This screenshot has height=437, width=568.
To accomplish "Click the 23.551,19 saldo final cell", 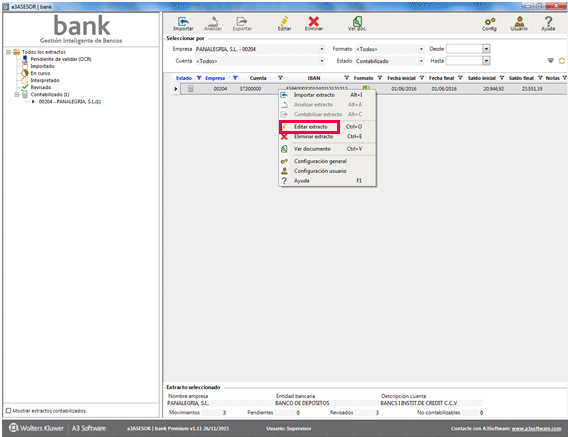I will [532, 89].
